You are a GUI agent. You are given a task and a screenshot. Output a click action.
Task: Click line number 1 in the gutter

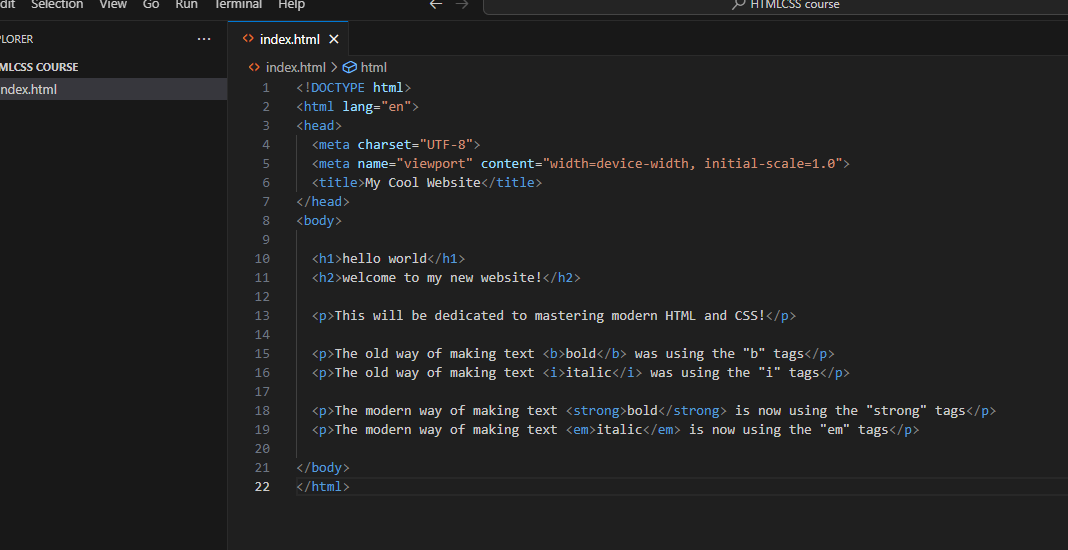pos(266,88)
